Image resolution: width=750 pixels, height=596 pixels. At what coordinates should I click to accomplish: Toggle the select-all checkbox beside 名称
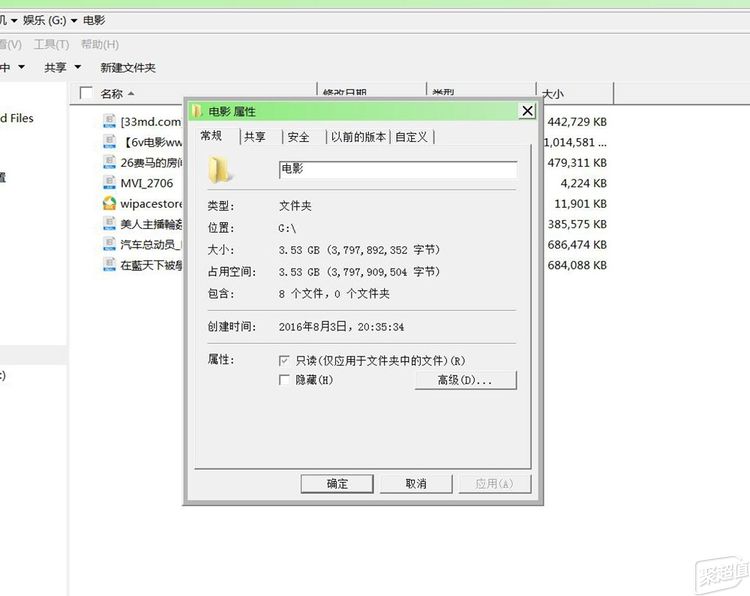[86, 93]
